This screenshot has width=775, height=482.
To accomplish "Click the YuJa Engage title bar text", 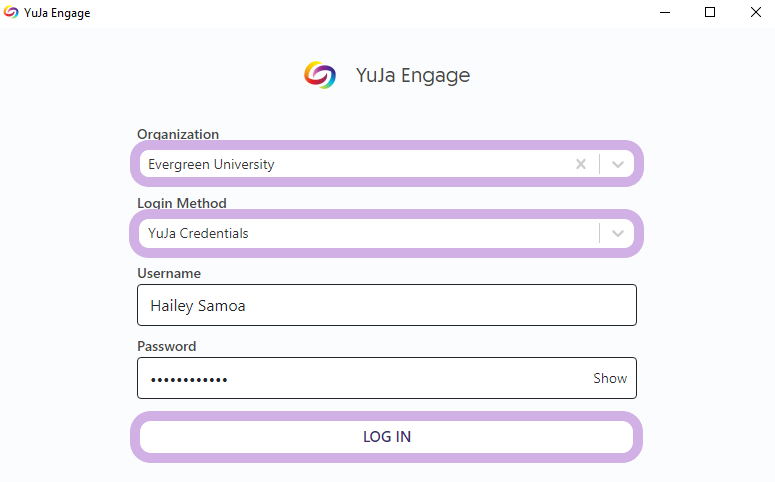I will point(57,13).
